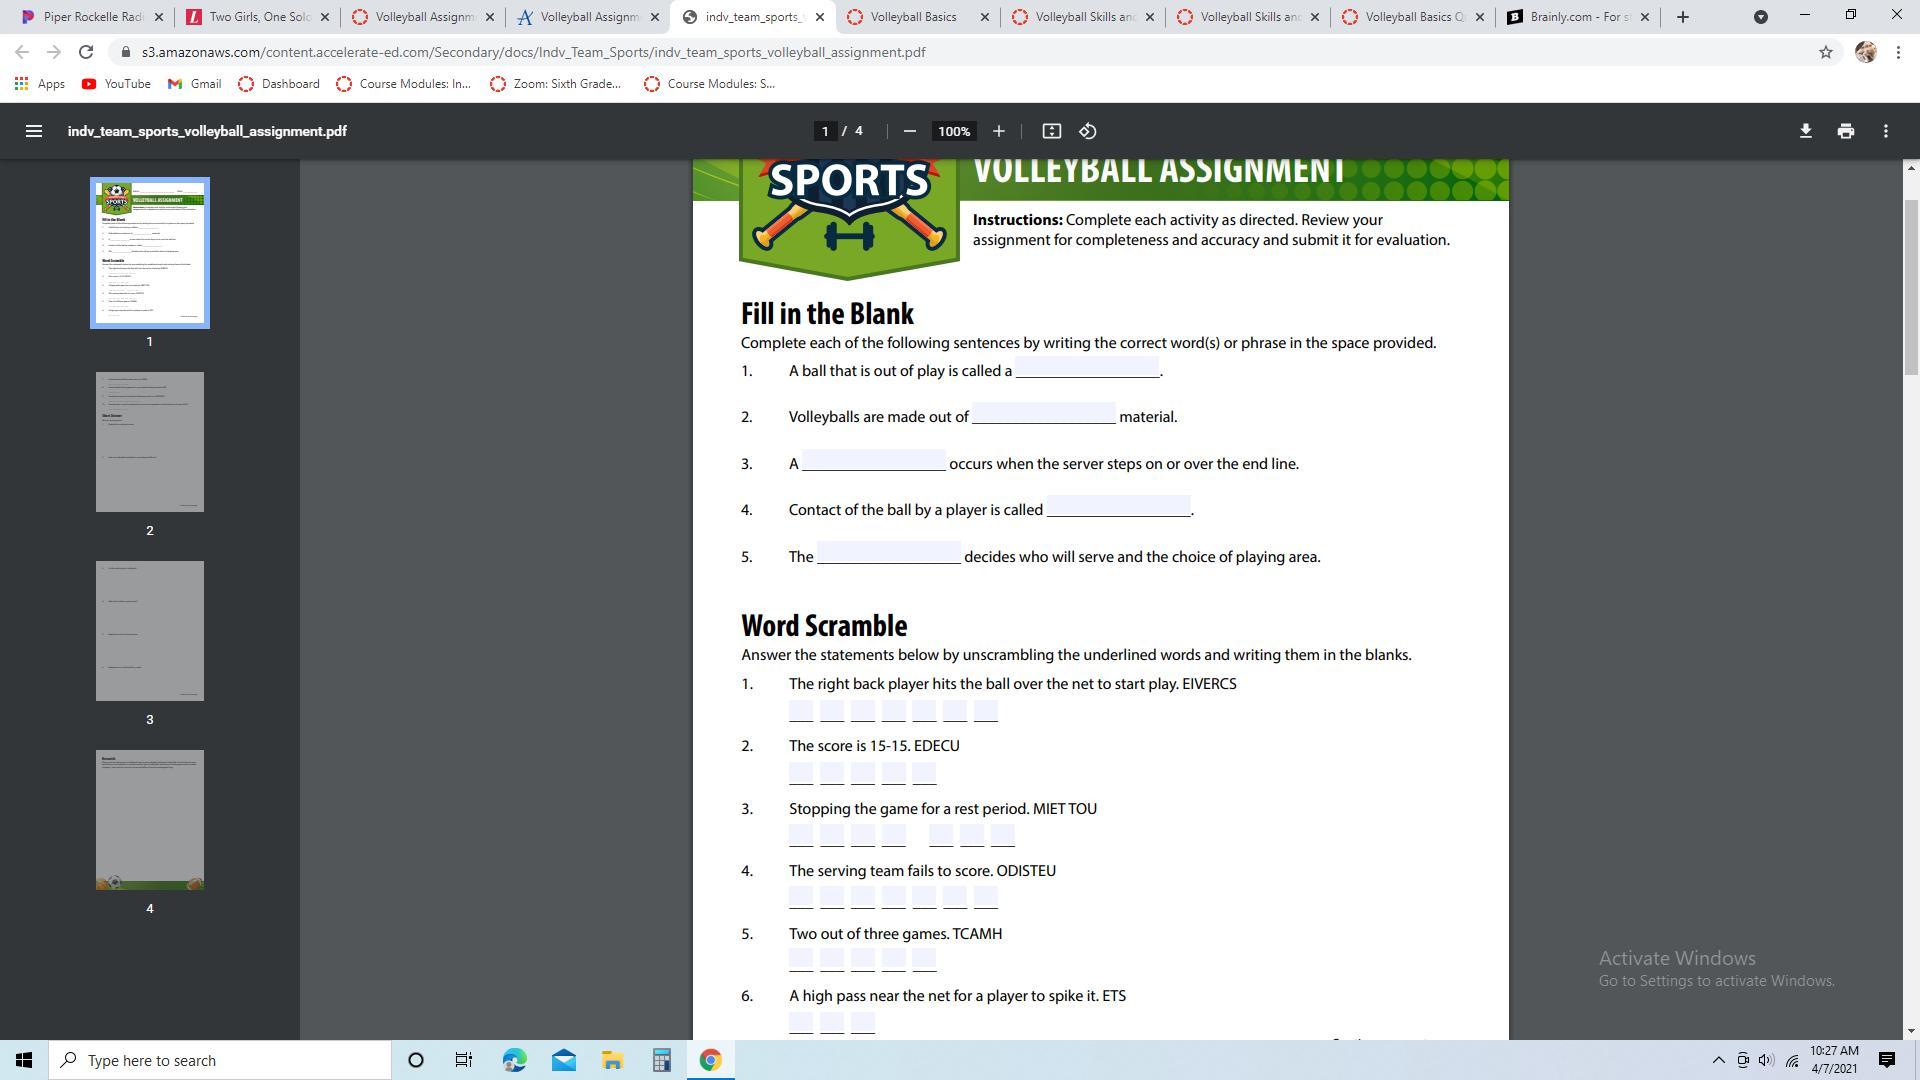Download the PDF file

point(1805,131)
